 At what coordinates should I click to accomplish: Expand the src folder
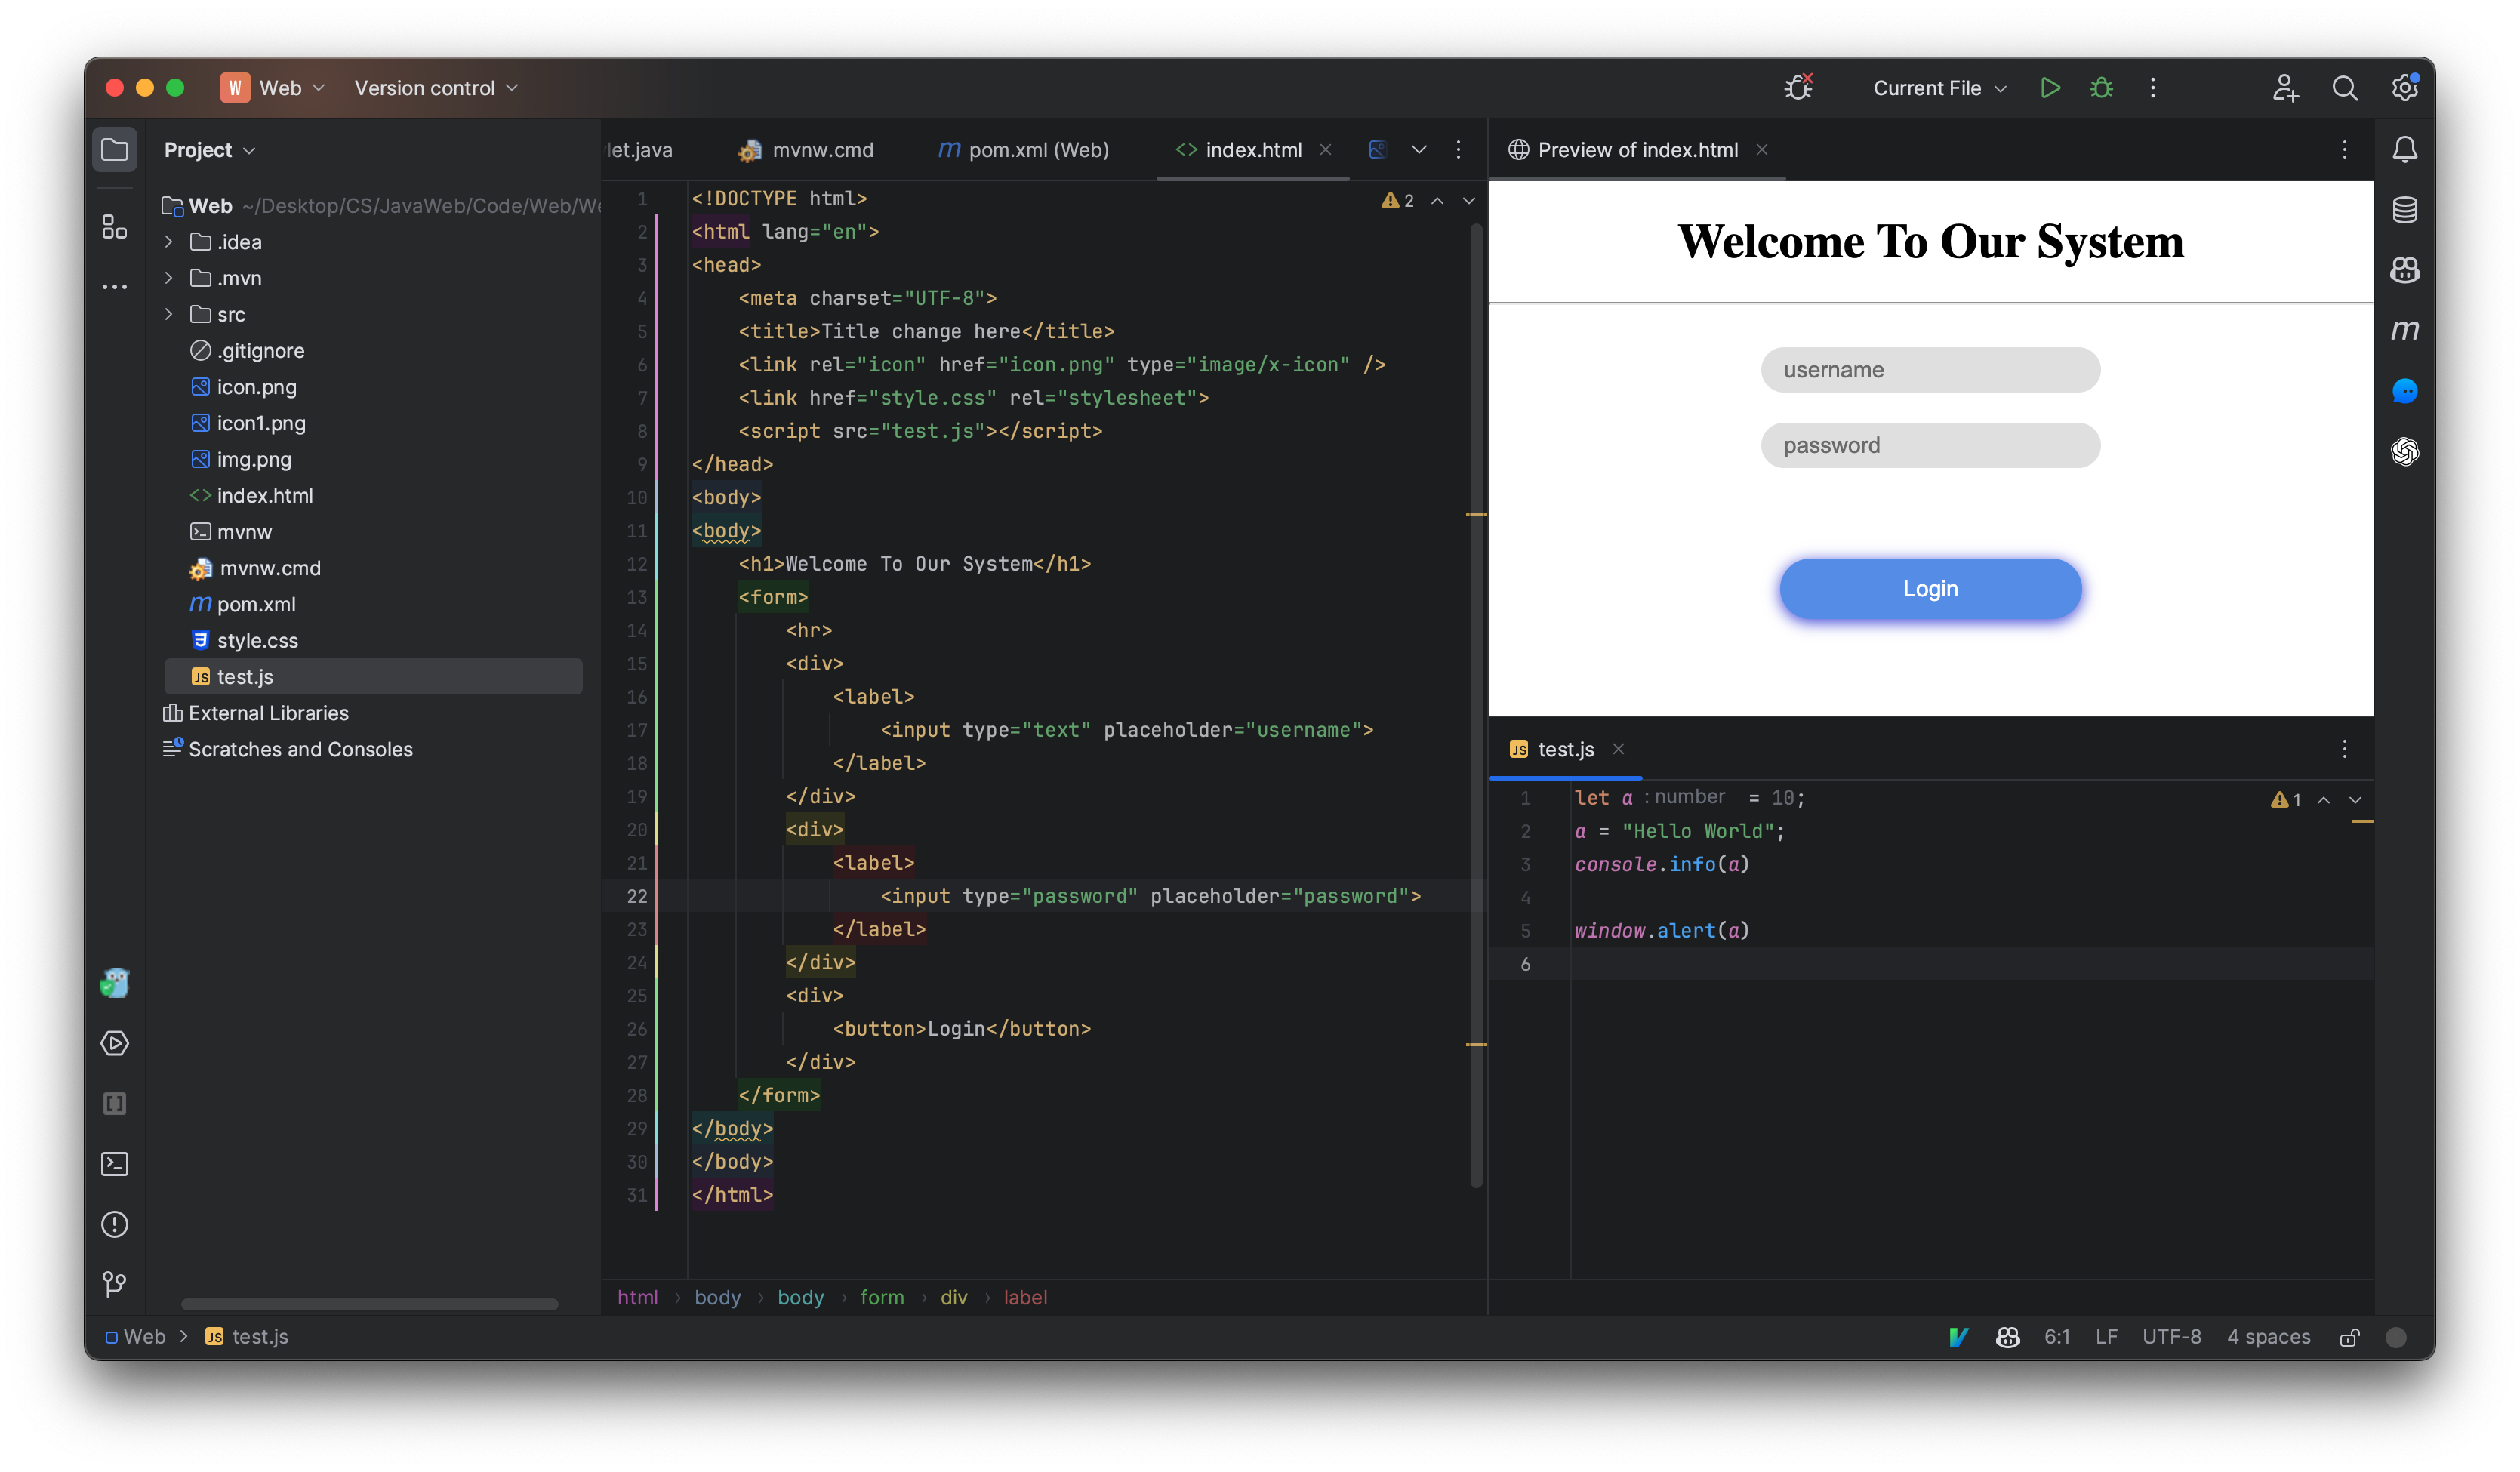169,314
